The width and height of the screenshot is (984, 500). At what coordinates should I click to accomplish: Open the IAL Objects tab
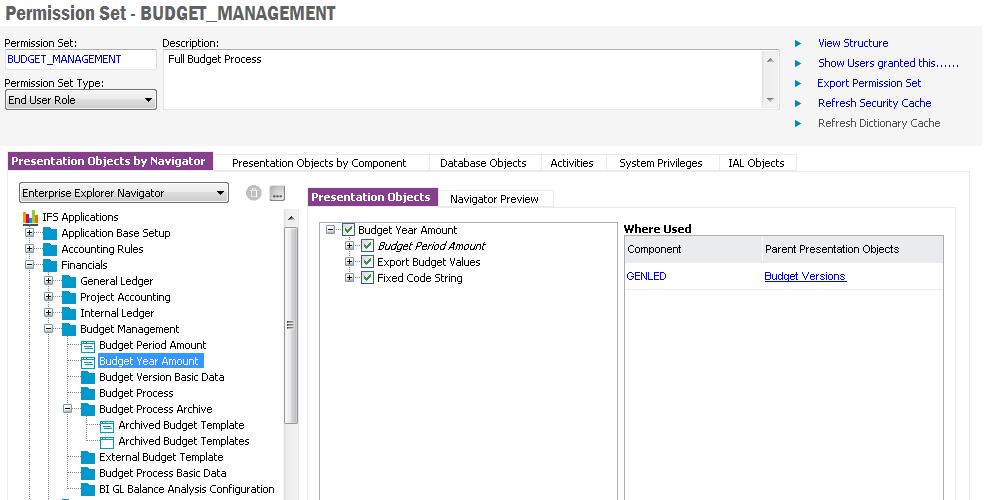point(756,163)
